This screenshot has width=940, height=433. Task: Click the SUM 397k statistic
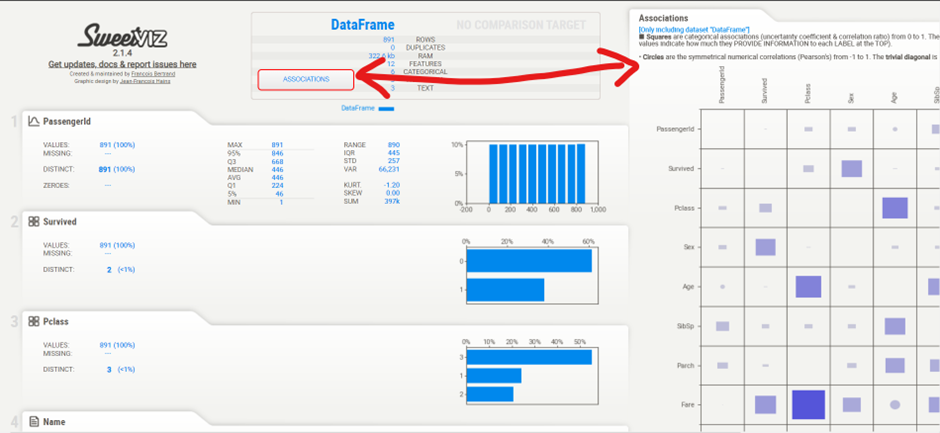[x=372, y=202]
